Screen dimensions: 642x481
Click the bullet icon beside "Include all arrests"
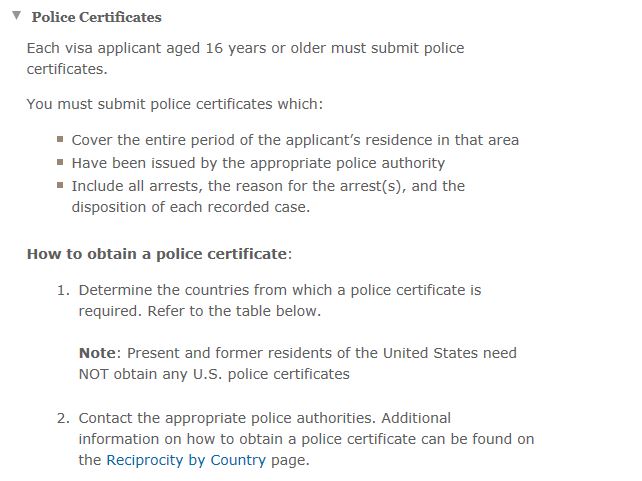(x=61, y=186)
